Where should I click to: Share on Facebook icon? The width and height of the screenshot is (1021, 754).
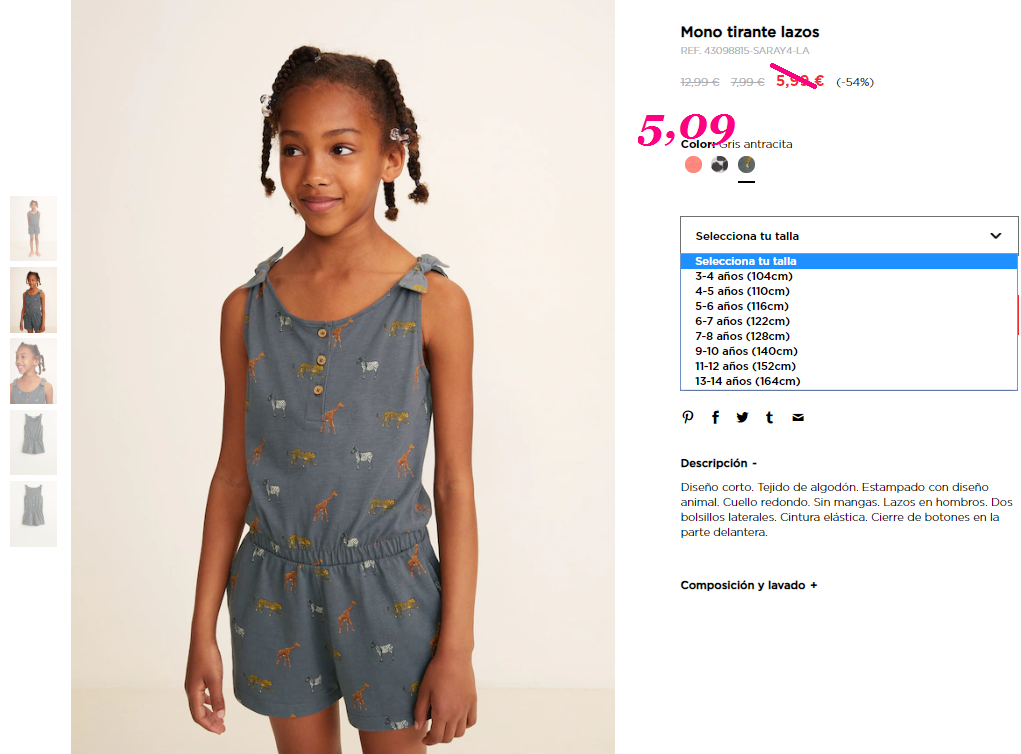click(x=715, y=417)
